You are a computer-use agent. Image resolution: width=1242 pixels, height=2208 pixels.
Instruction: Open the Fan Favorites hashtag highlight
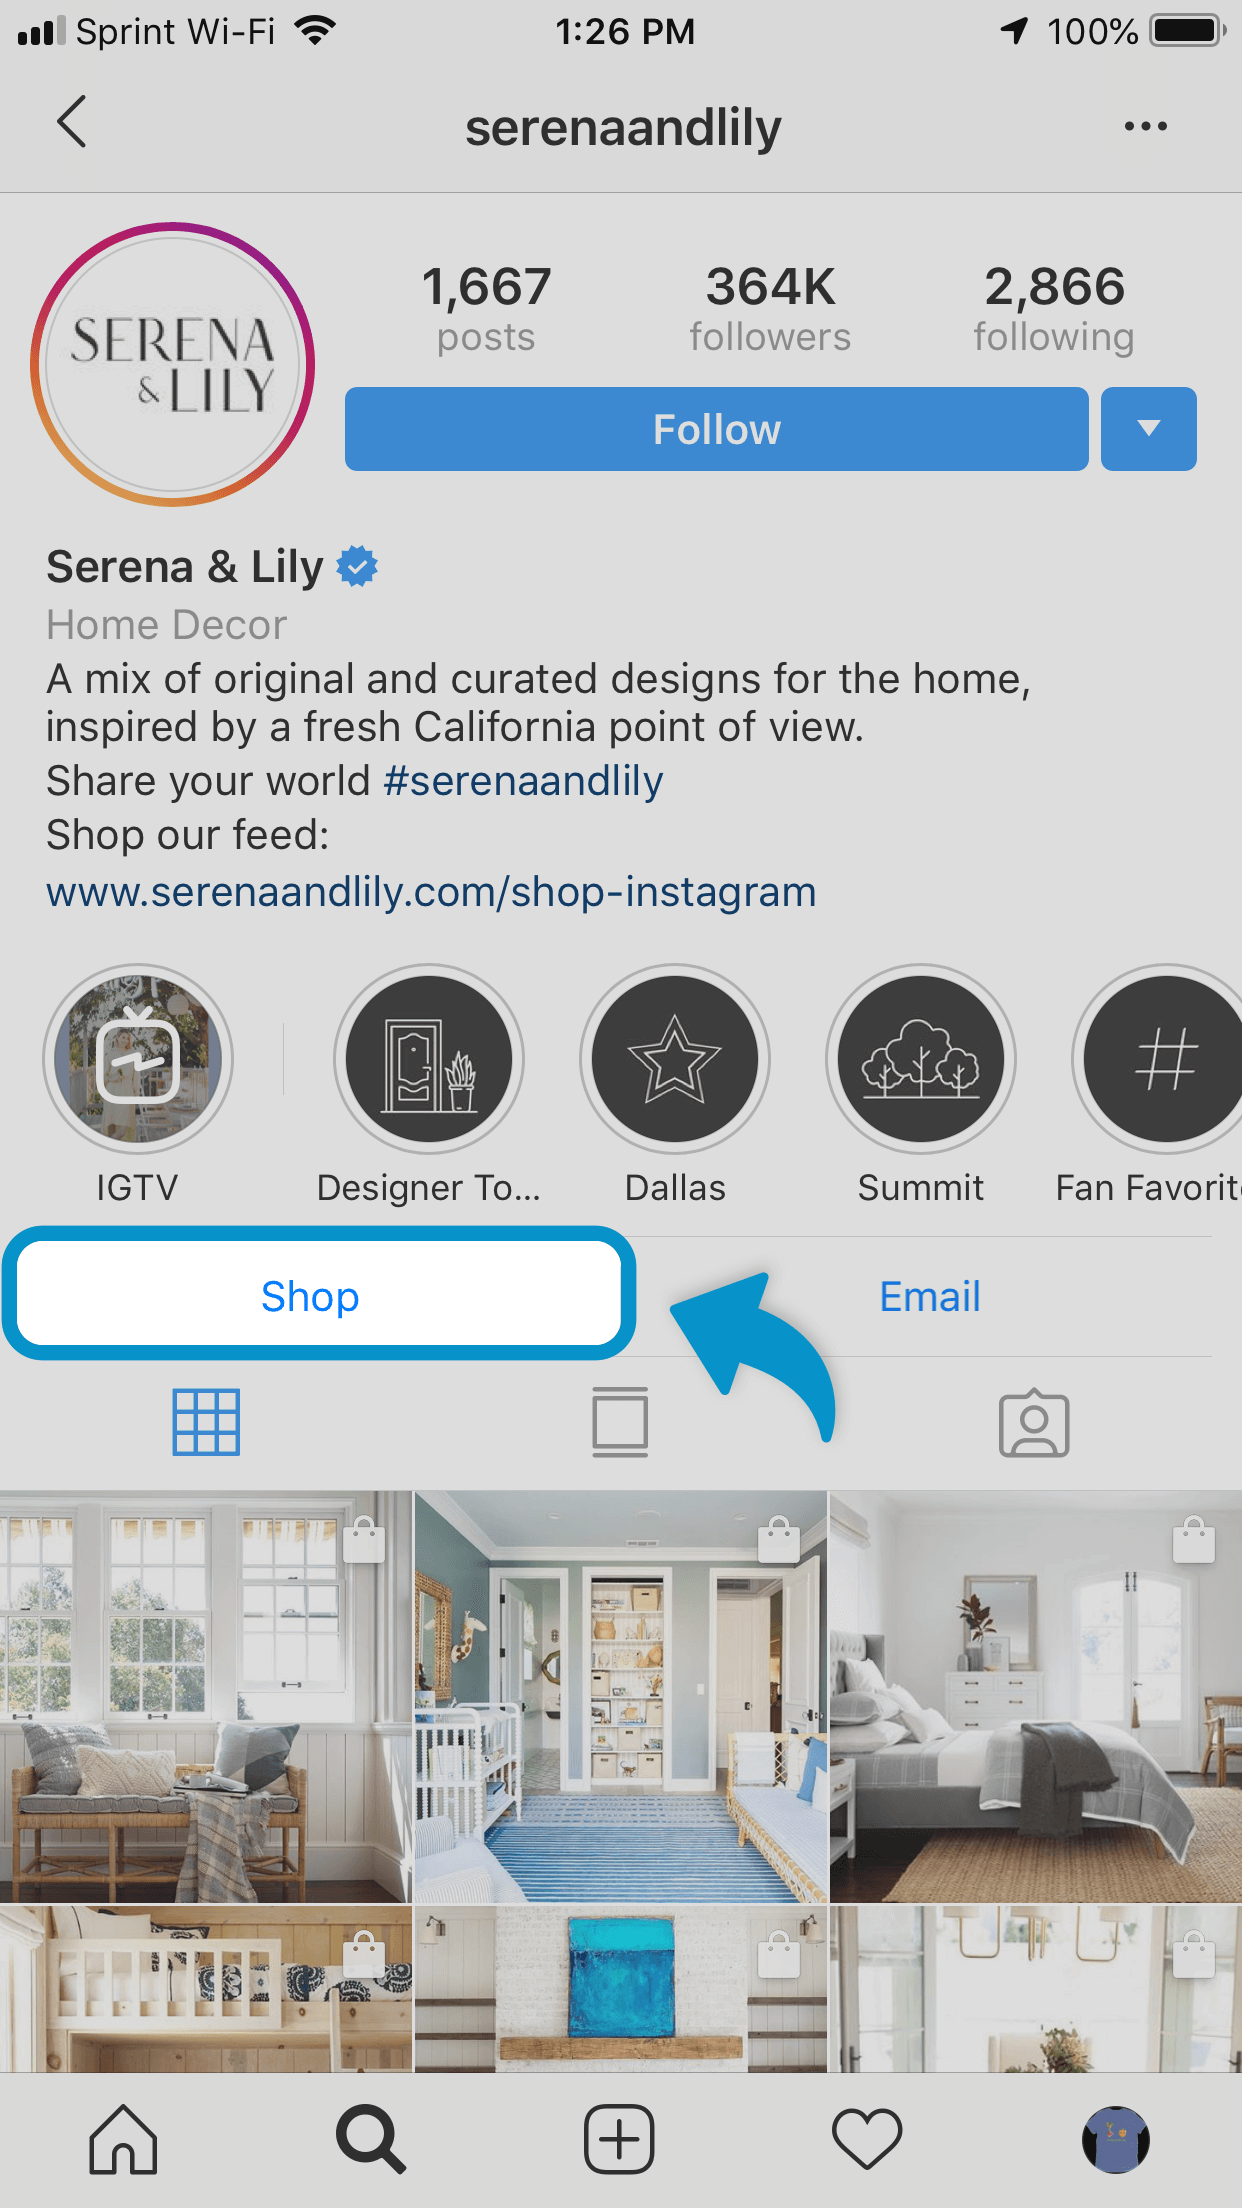coord(1160,1058)
